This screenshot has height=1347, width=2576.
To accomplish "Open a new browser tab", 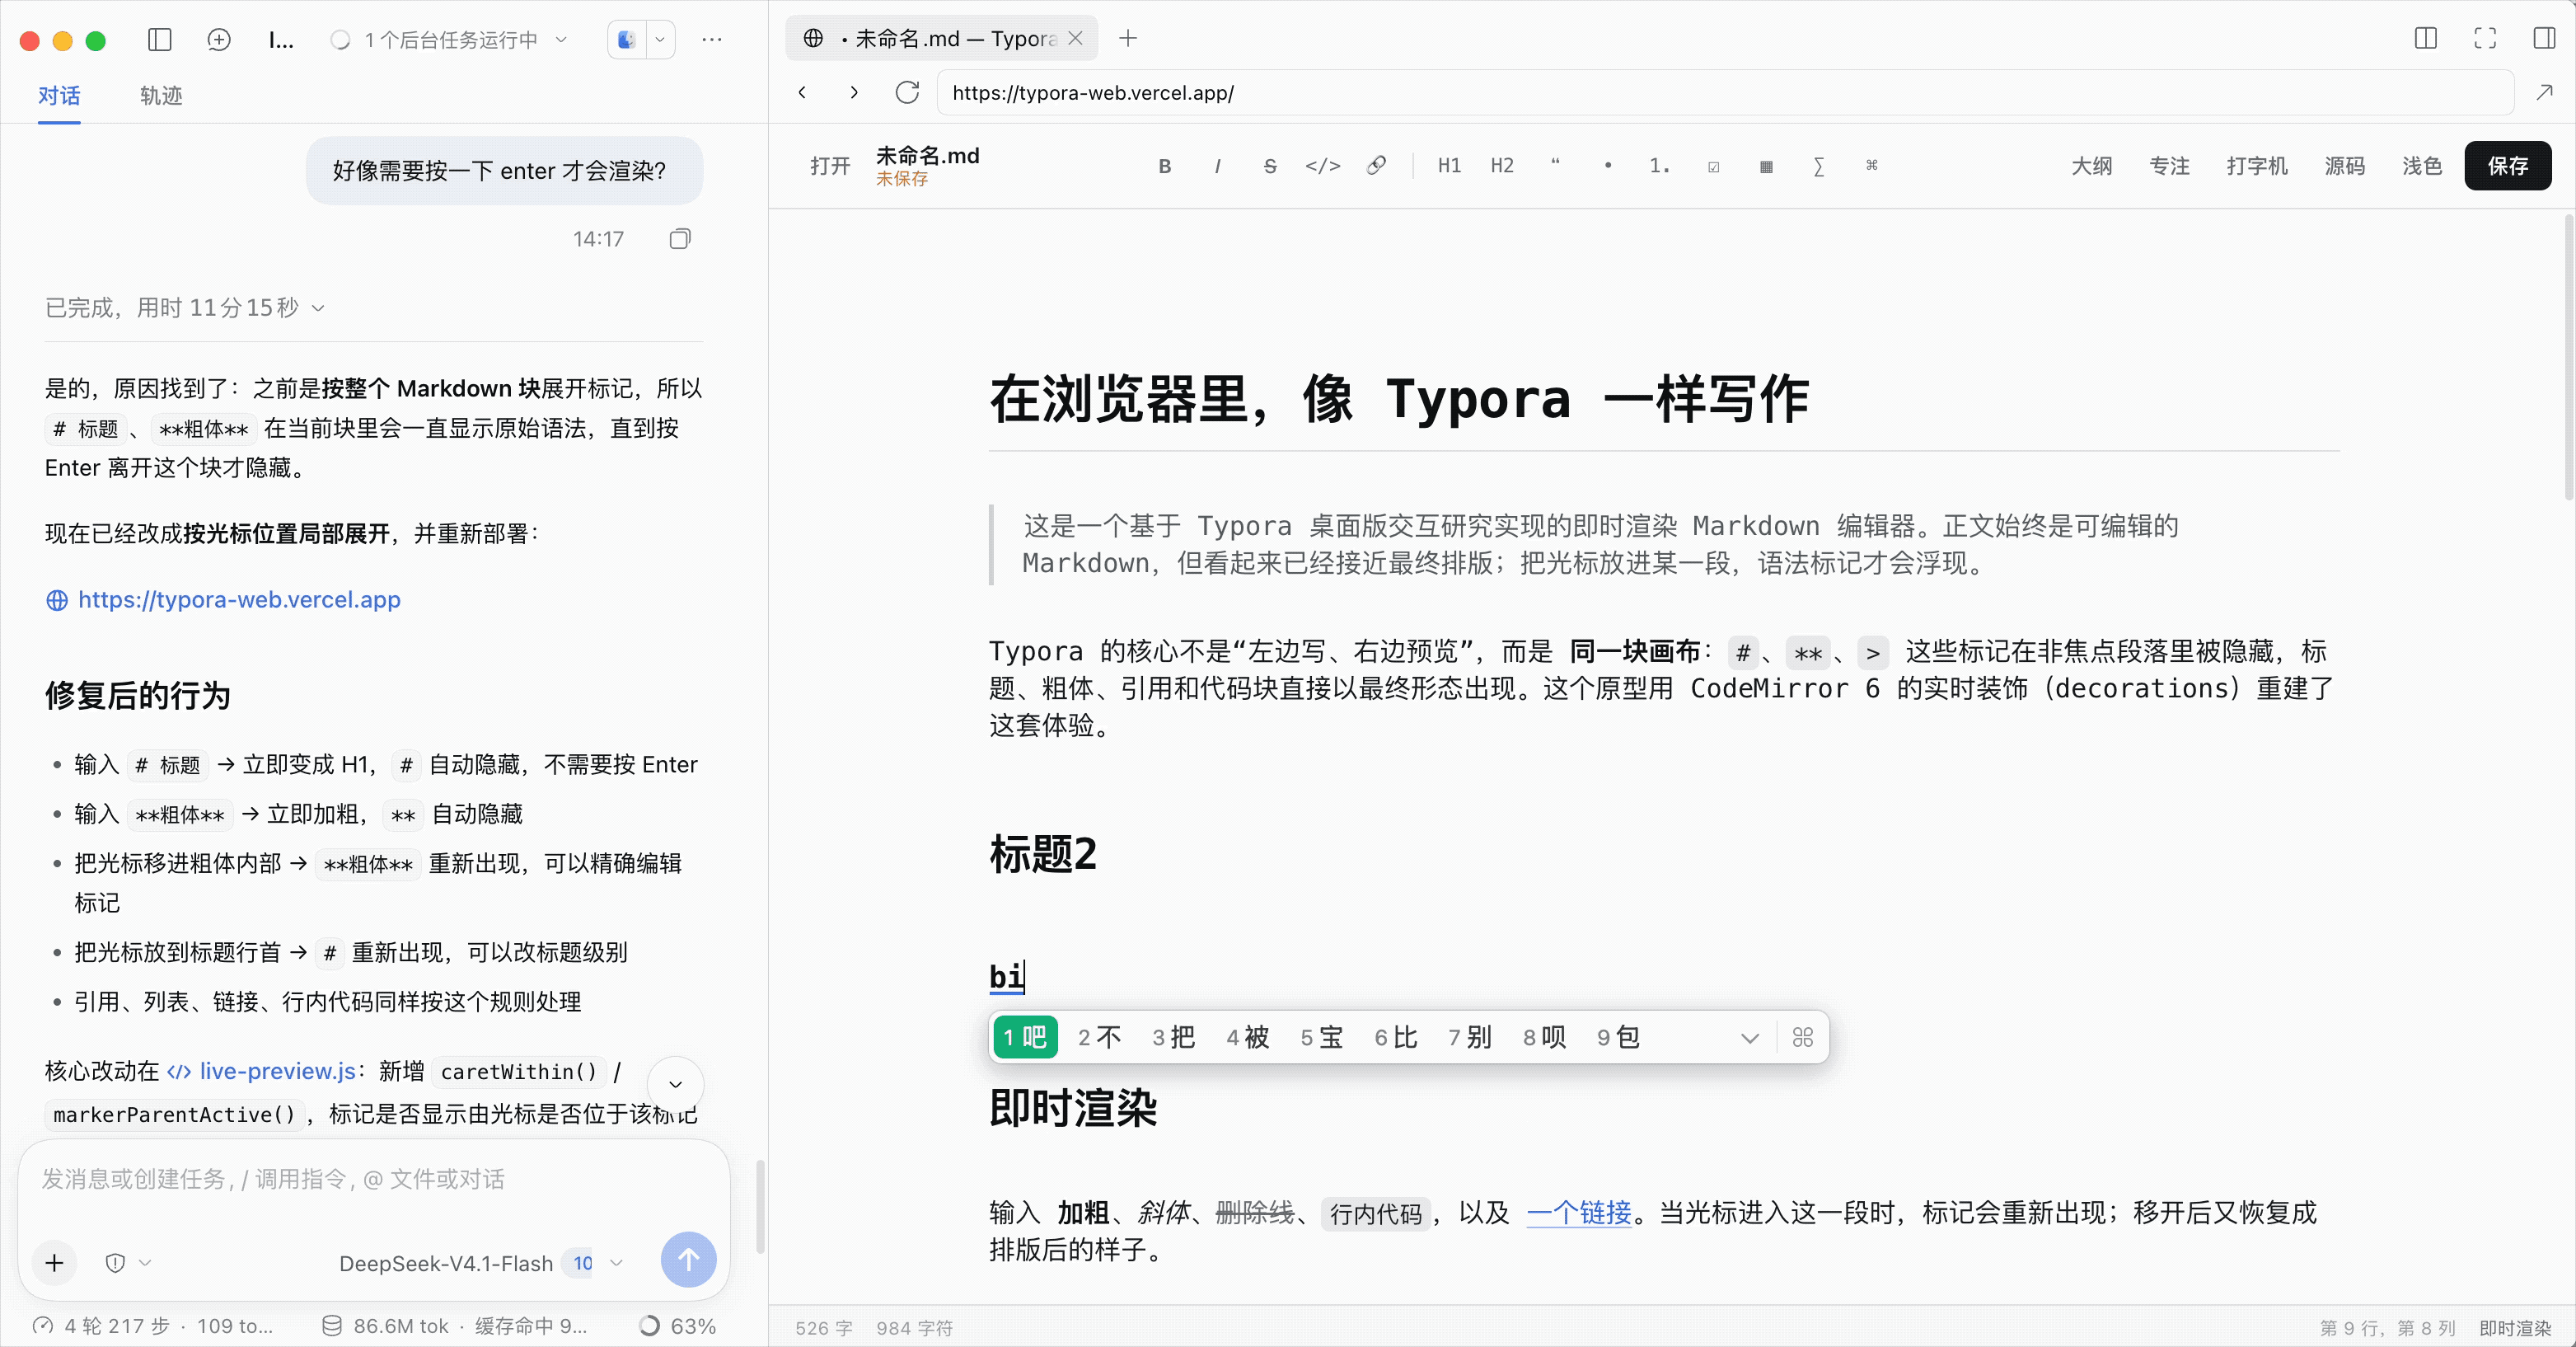I will [1128, 38].
